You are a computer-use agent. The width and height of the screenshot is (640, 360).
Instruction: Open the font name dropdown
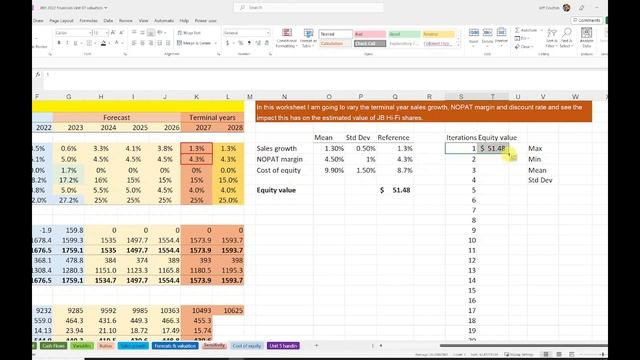click(90, 33)
